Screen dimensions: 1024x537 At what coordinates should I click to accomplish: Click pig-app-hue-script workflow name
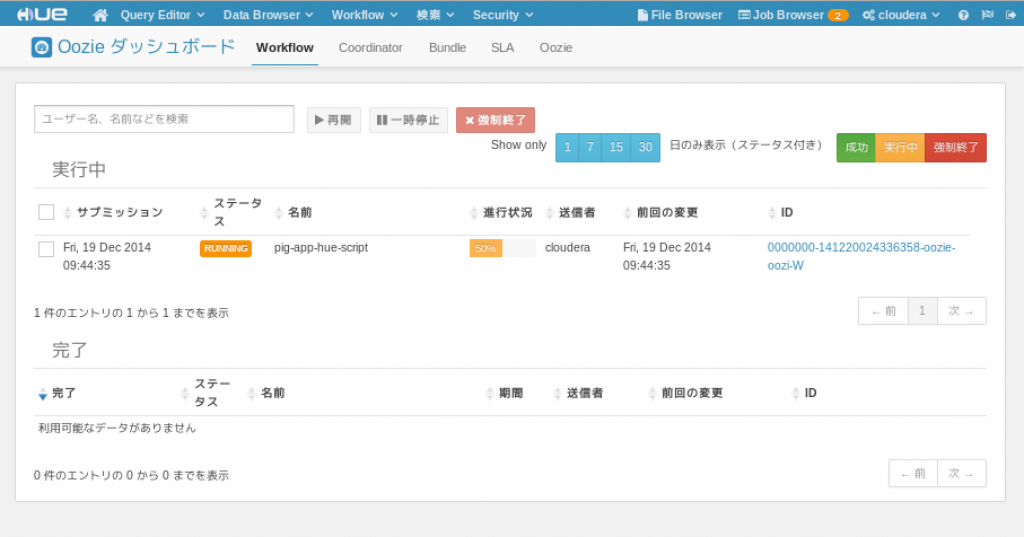(321, 248)
